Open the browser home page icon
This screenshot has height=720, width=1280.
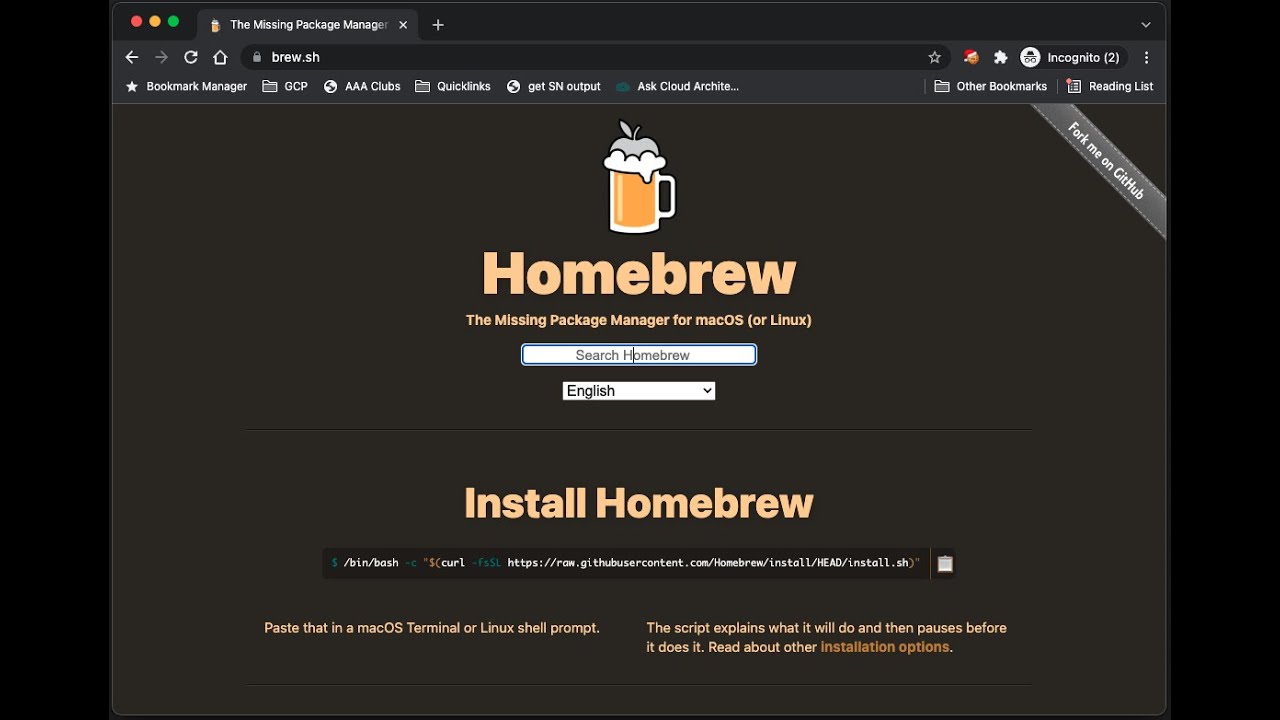pos(220,57)
